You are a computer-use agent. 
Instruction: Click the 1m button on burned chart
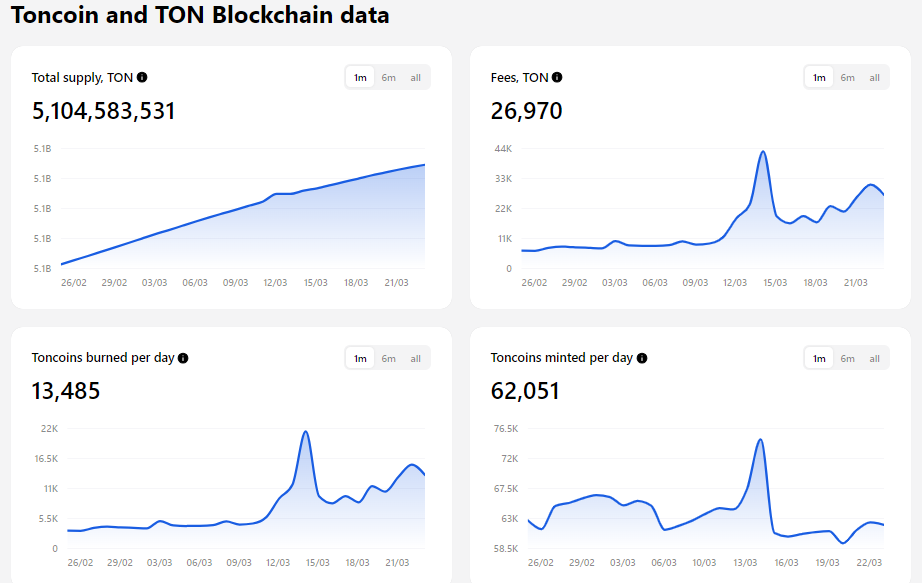point(359,357)
